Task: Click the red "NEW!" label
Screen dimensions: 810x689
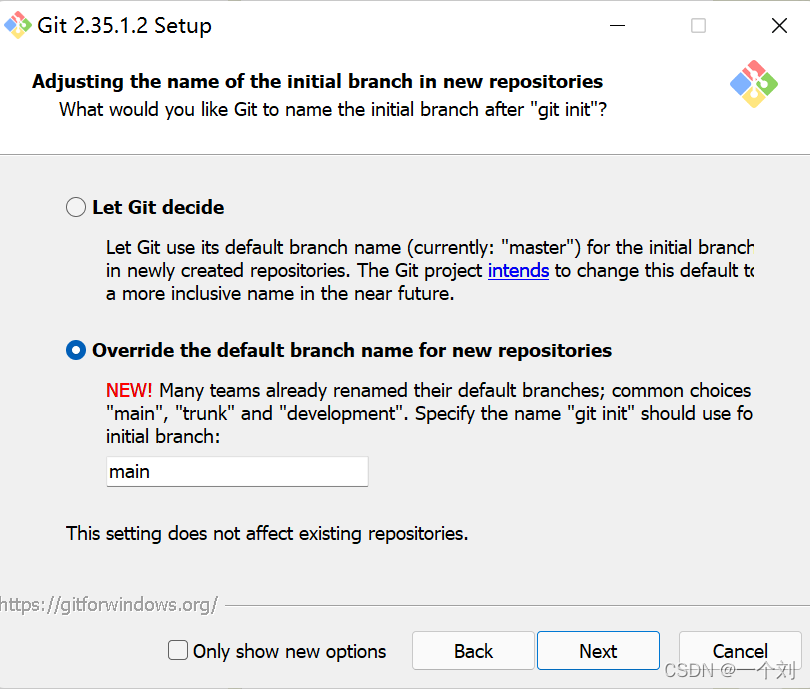Action: [x=129, y=390]
